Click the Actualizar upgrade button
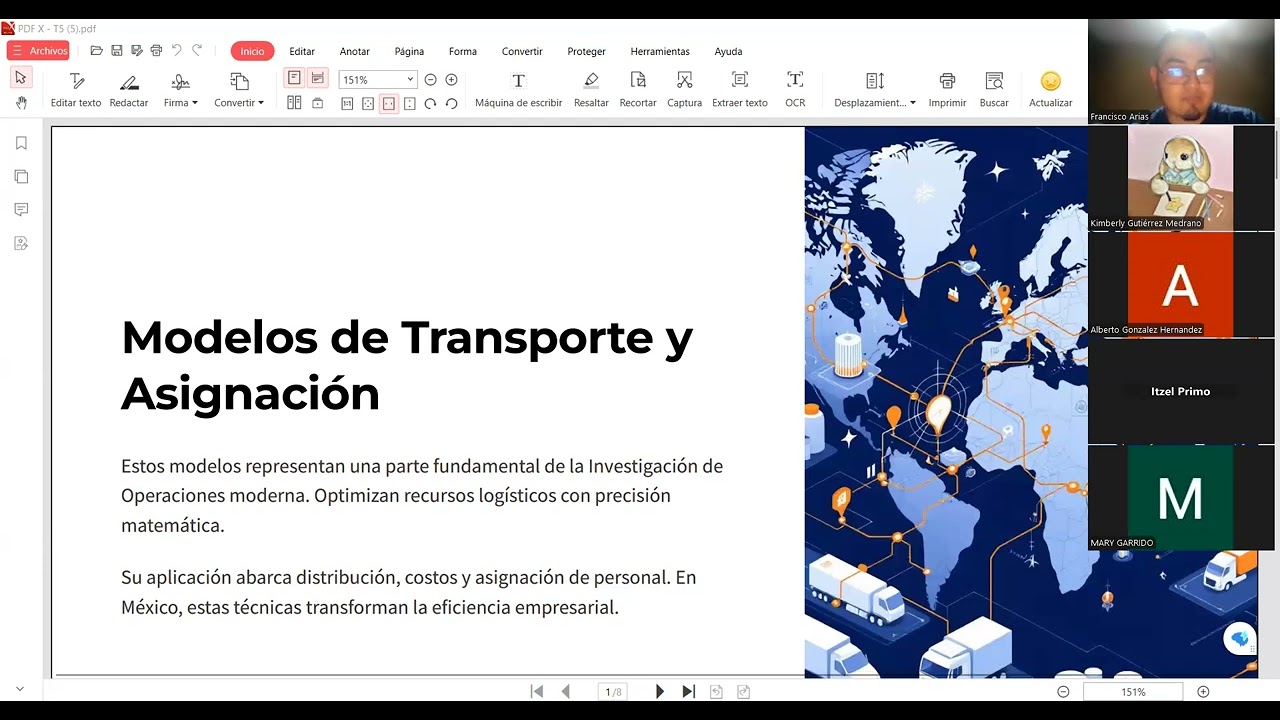This screenshot has height=720, width=1280. click(x=1050, y=90)
